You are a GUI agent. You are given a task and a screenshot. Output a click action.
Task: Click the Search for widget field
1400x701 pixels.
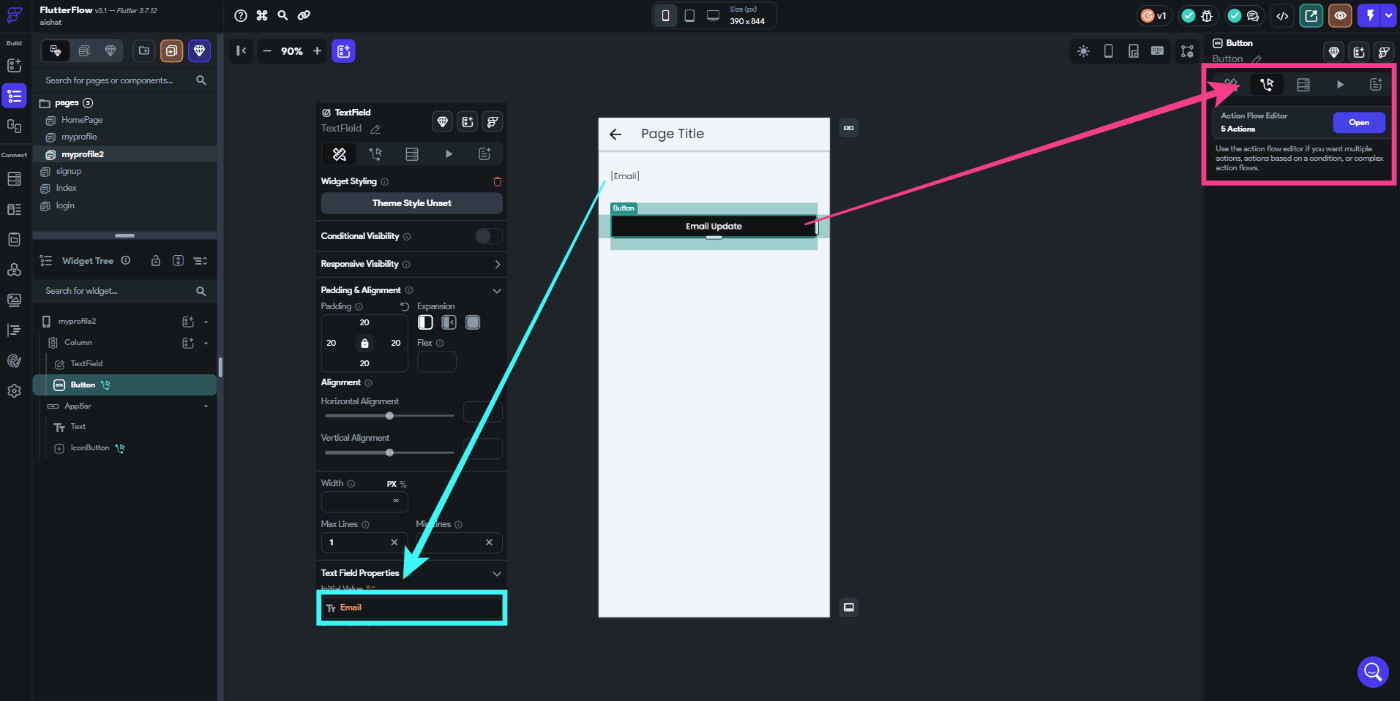(125, 291)
